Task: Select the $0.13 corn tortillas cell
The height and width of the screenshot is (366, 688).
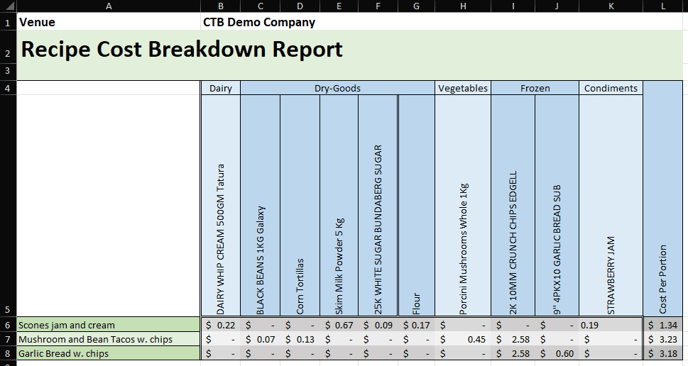Action: coord(300,339)
